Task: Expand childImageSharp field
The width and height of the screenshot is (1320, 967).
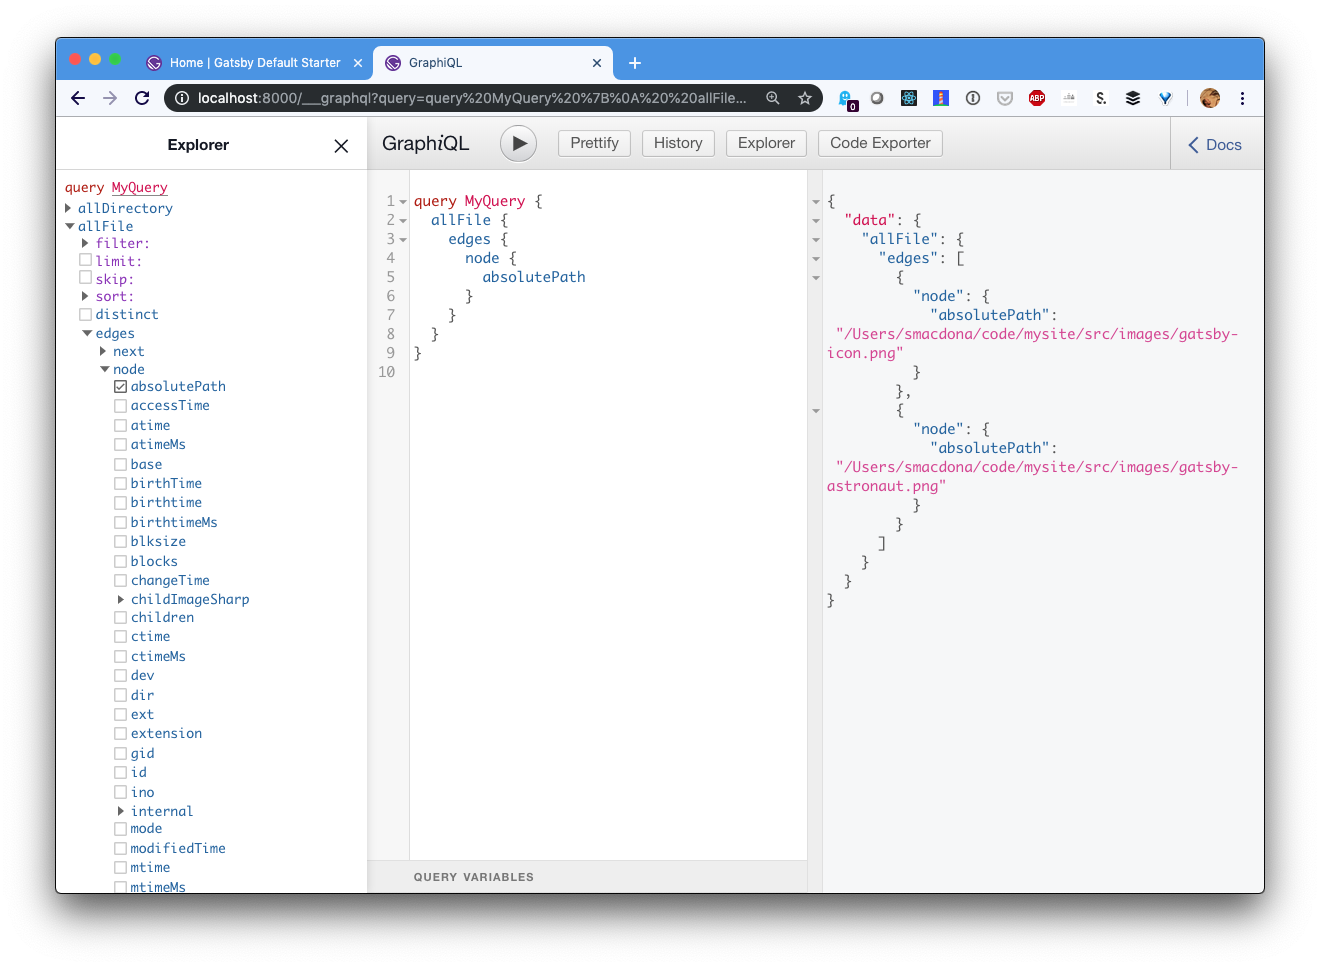Action: (121, 599)
